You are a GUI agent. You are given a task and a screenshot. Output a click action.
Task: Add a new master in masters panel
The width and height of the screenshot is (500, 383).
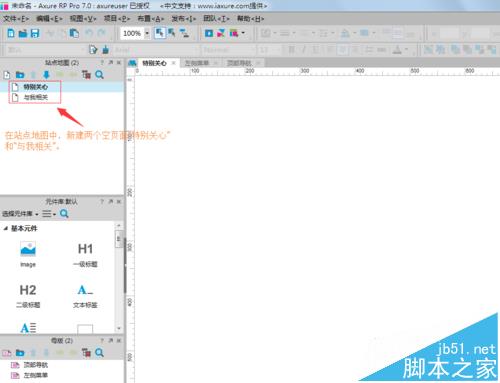tap(7, 353)
